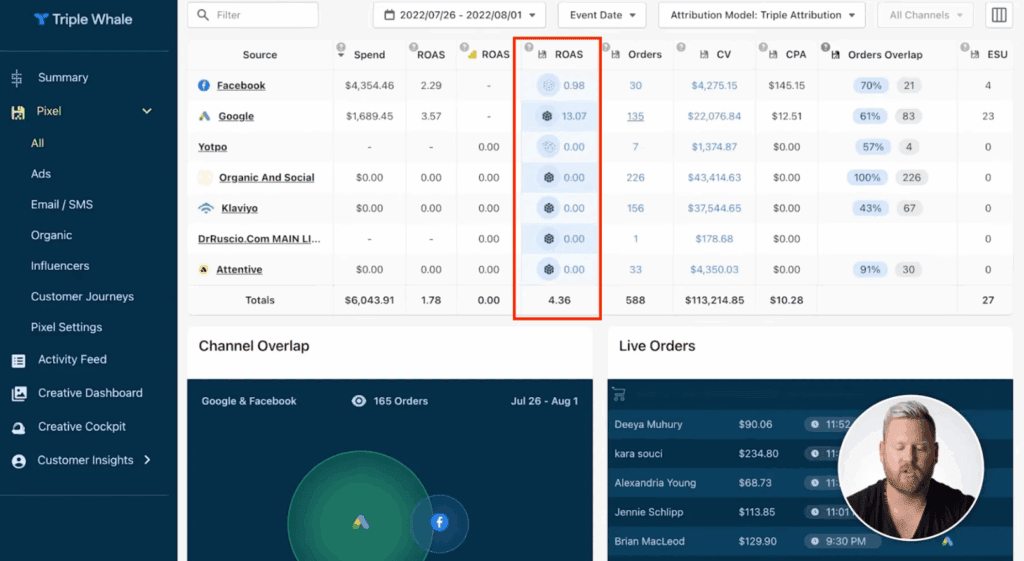
Task: Open the Influencers menu item
Action: coord(60,266)
